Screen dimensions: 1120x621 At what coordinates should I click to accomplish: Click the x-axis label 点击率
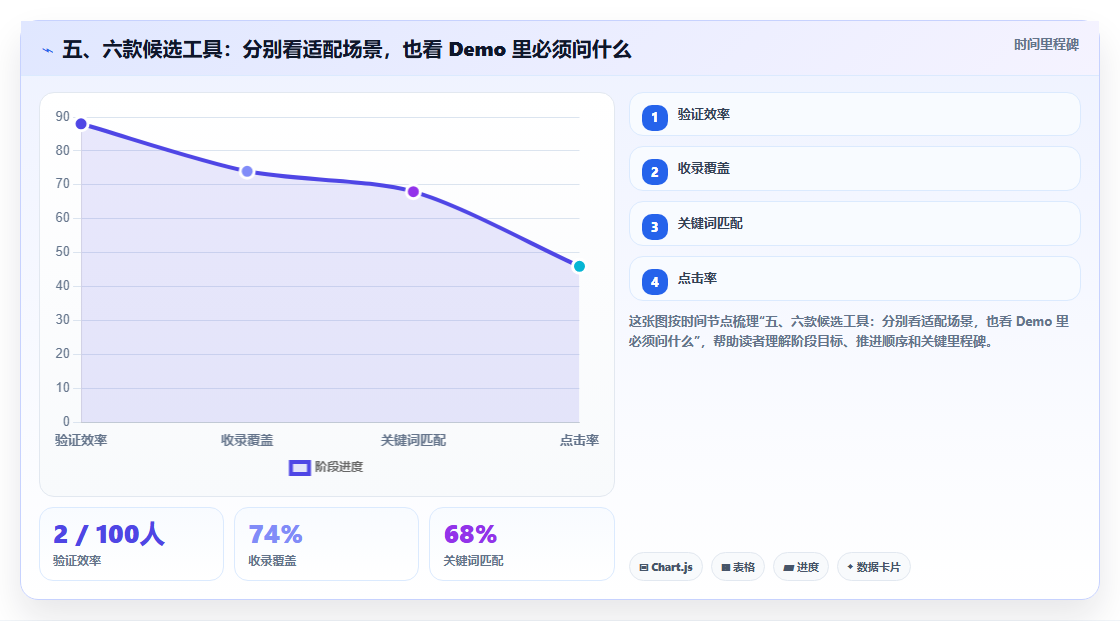click(x=579, y=440)
